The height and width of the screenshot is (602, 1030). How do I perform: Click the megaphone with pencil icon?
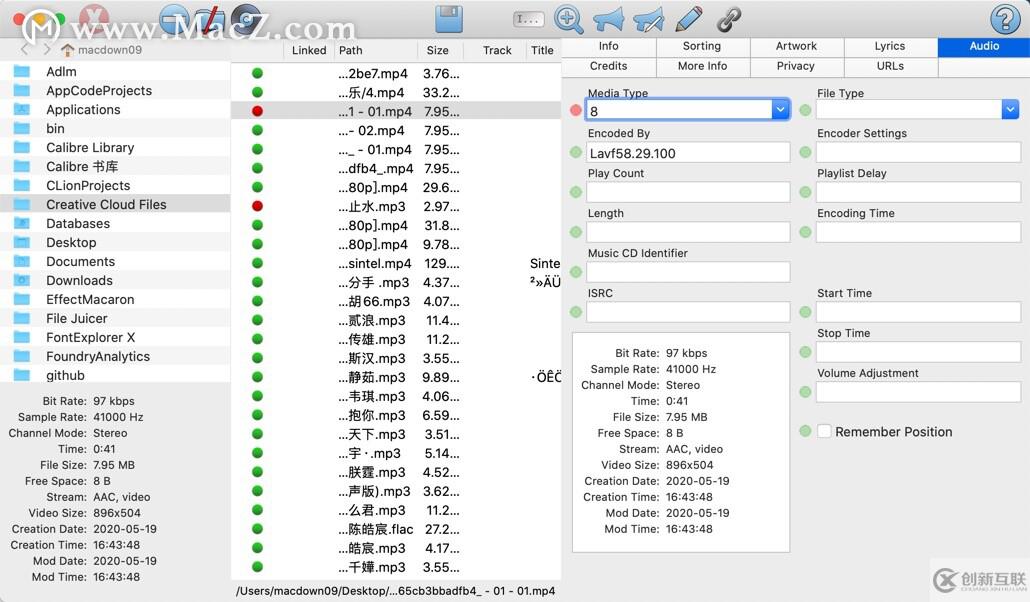[x=649, y=20]
